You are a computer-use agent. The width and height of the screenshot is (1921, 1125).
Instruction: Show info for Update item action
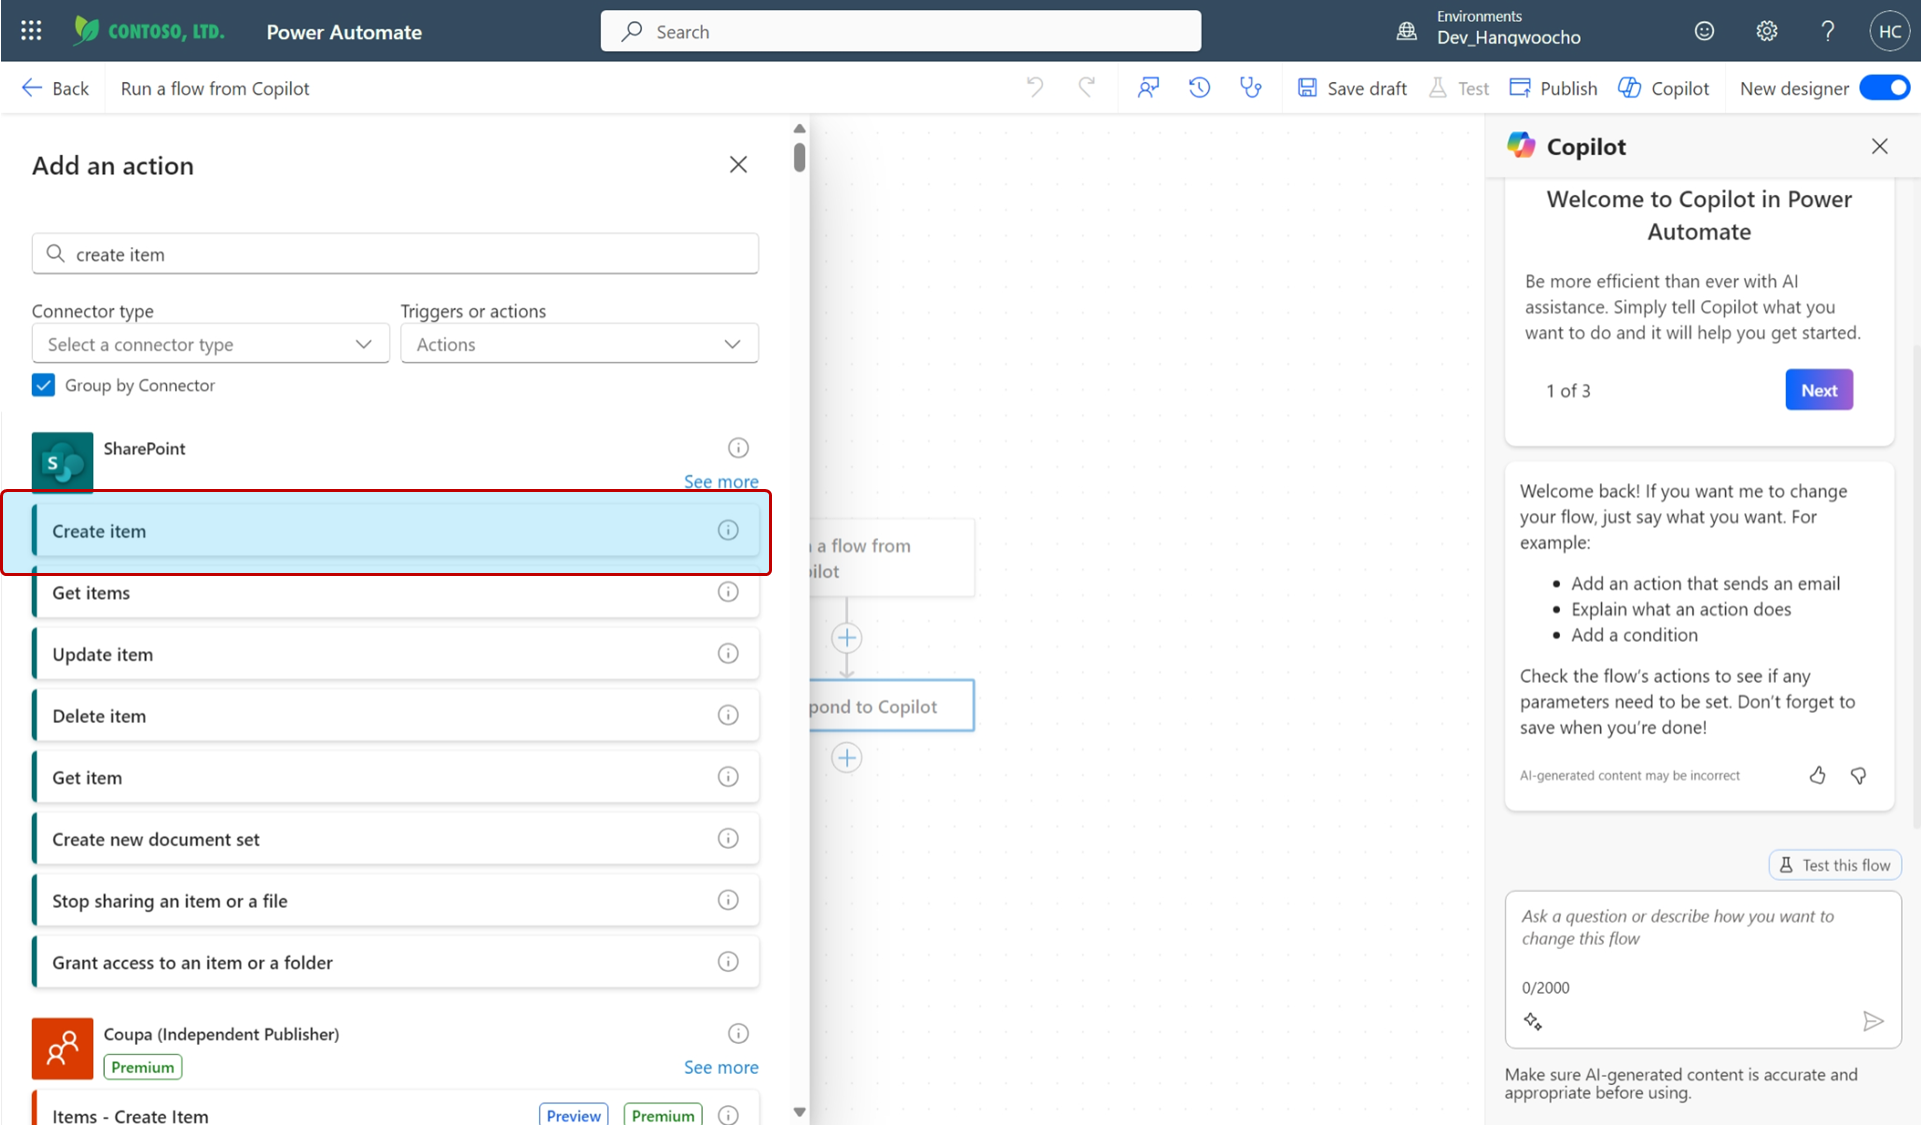coord(728,654)
